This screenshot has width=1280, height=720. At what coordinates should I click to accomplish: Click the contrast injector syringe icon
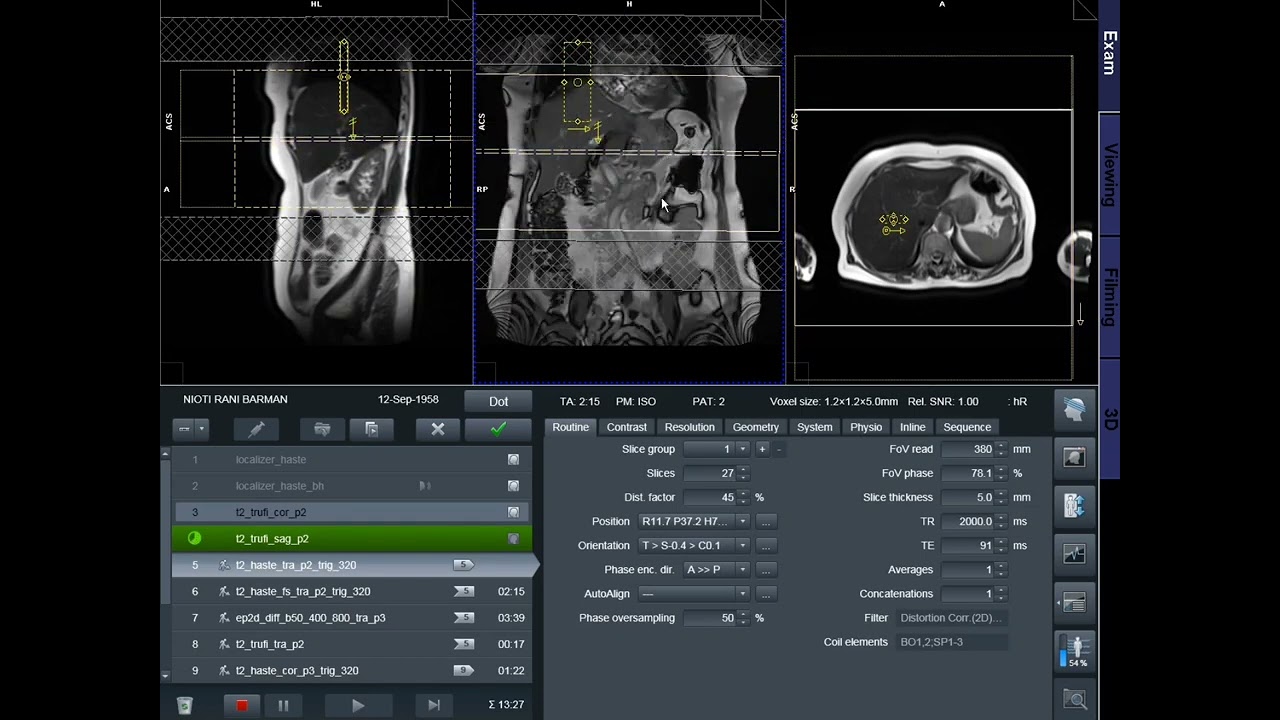pos(256,429)
